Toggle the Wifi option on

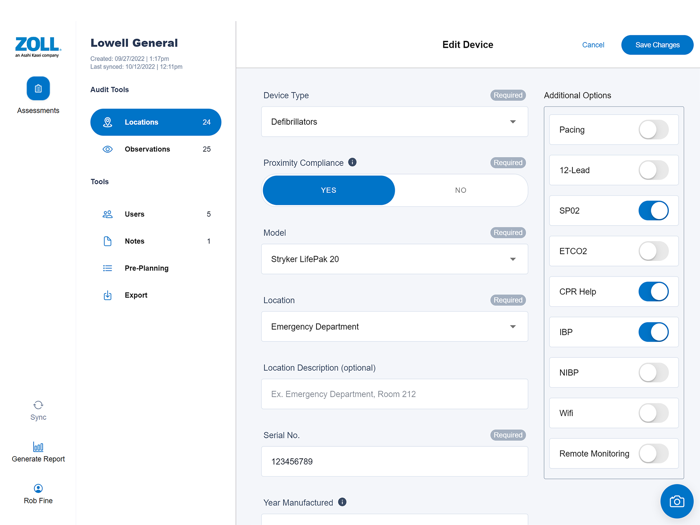tap(654, 413)
